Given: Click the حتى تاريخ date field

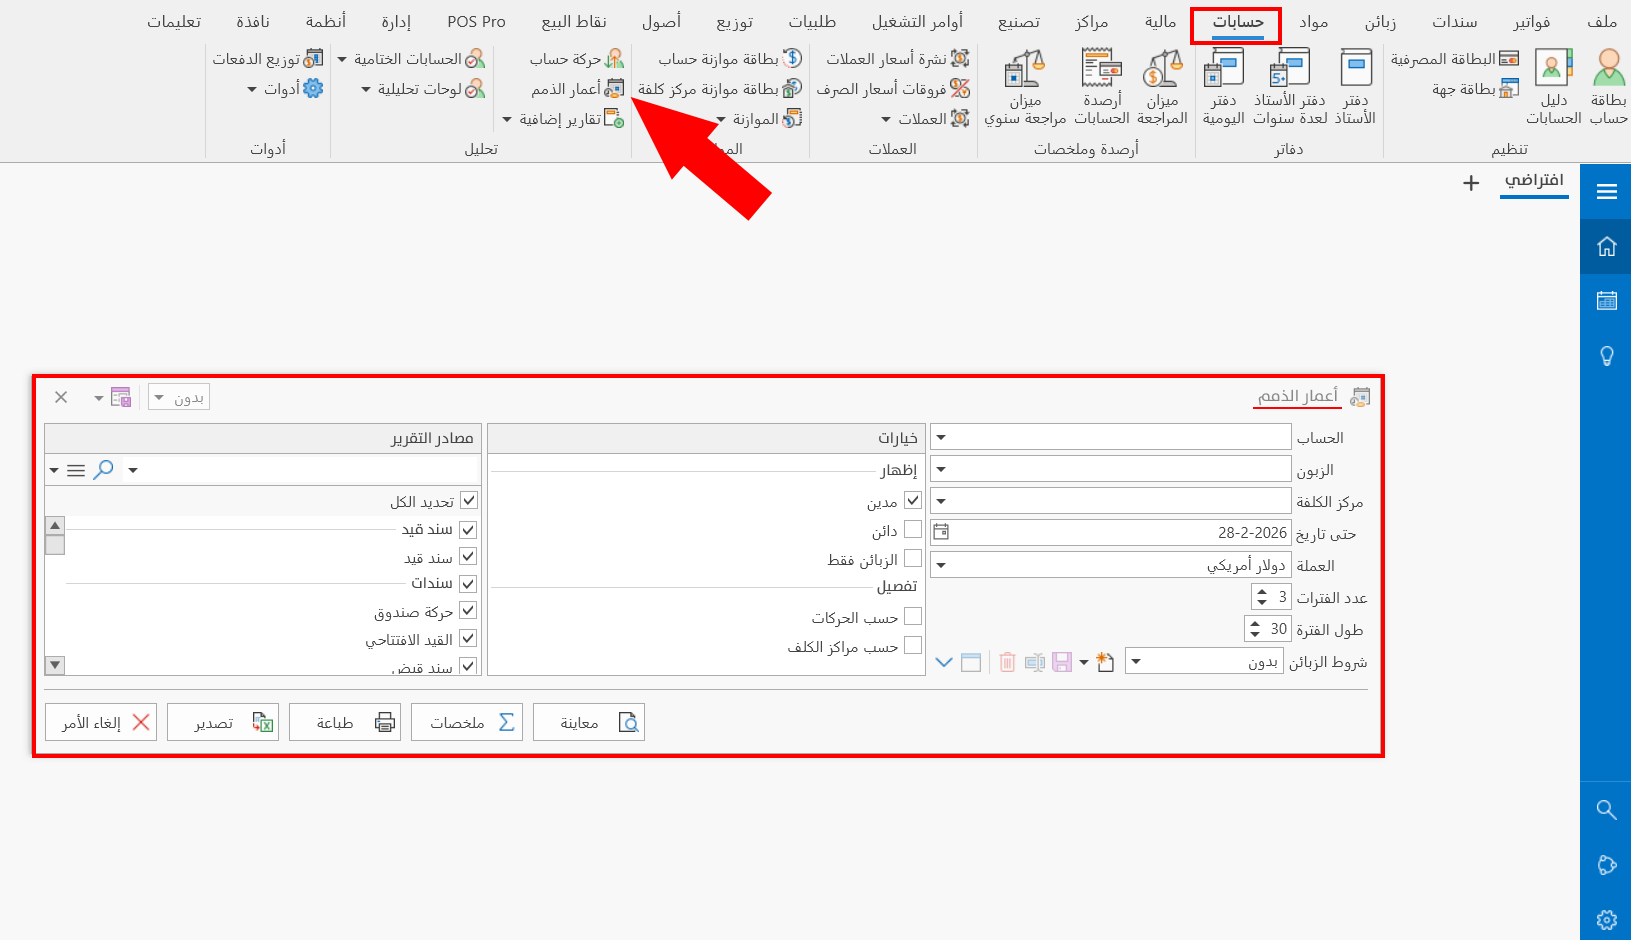Looking at the screenshot, I should pos(1111,533).
